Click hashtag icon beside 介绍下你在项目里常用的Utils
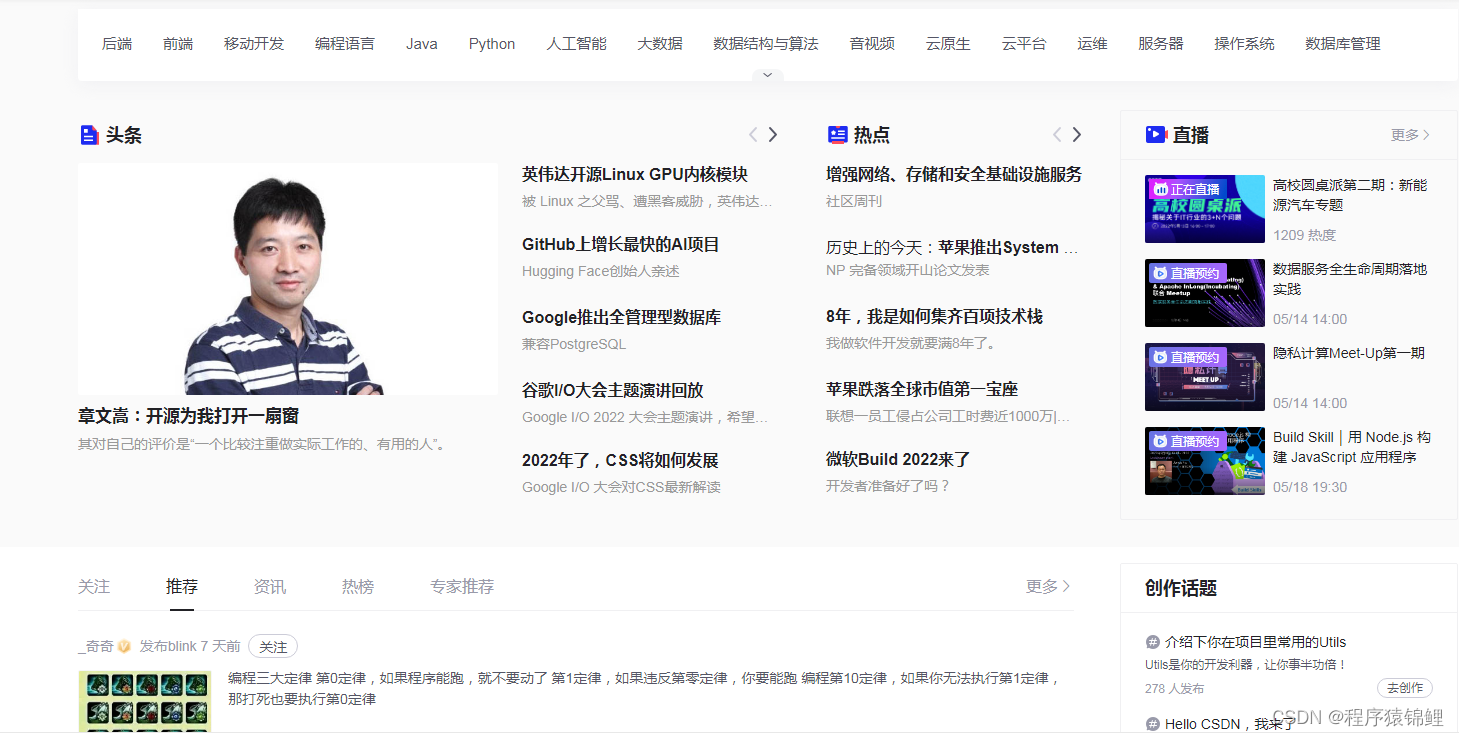Image resolution: width=1459 pixels, height=736 pixels. tap(1152, 642)
